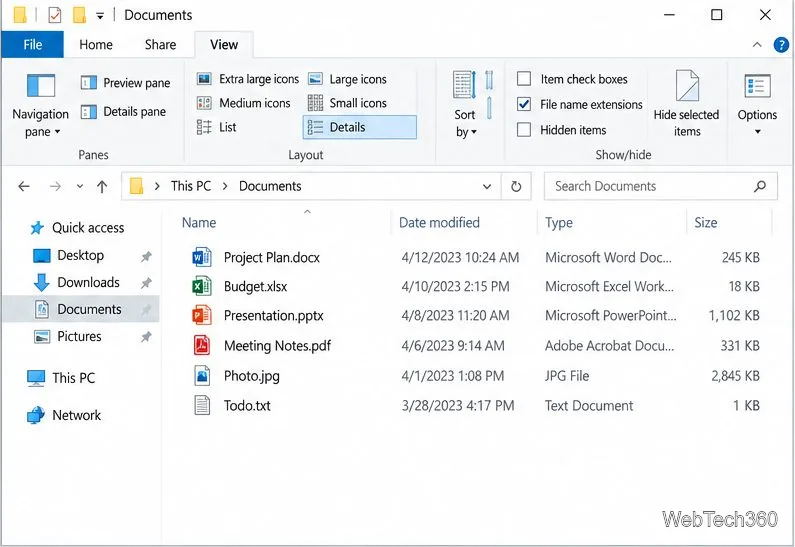Select the Excel icon of Budget.xlsx
Image resolution: width=795 pixels, height=547 pixels.
202,286
